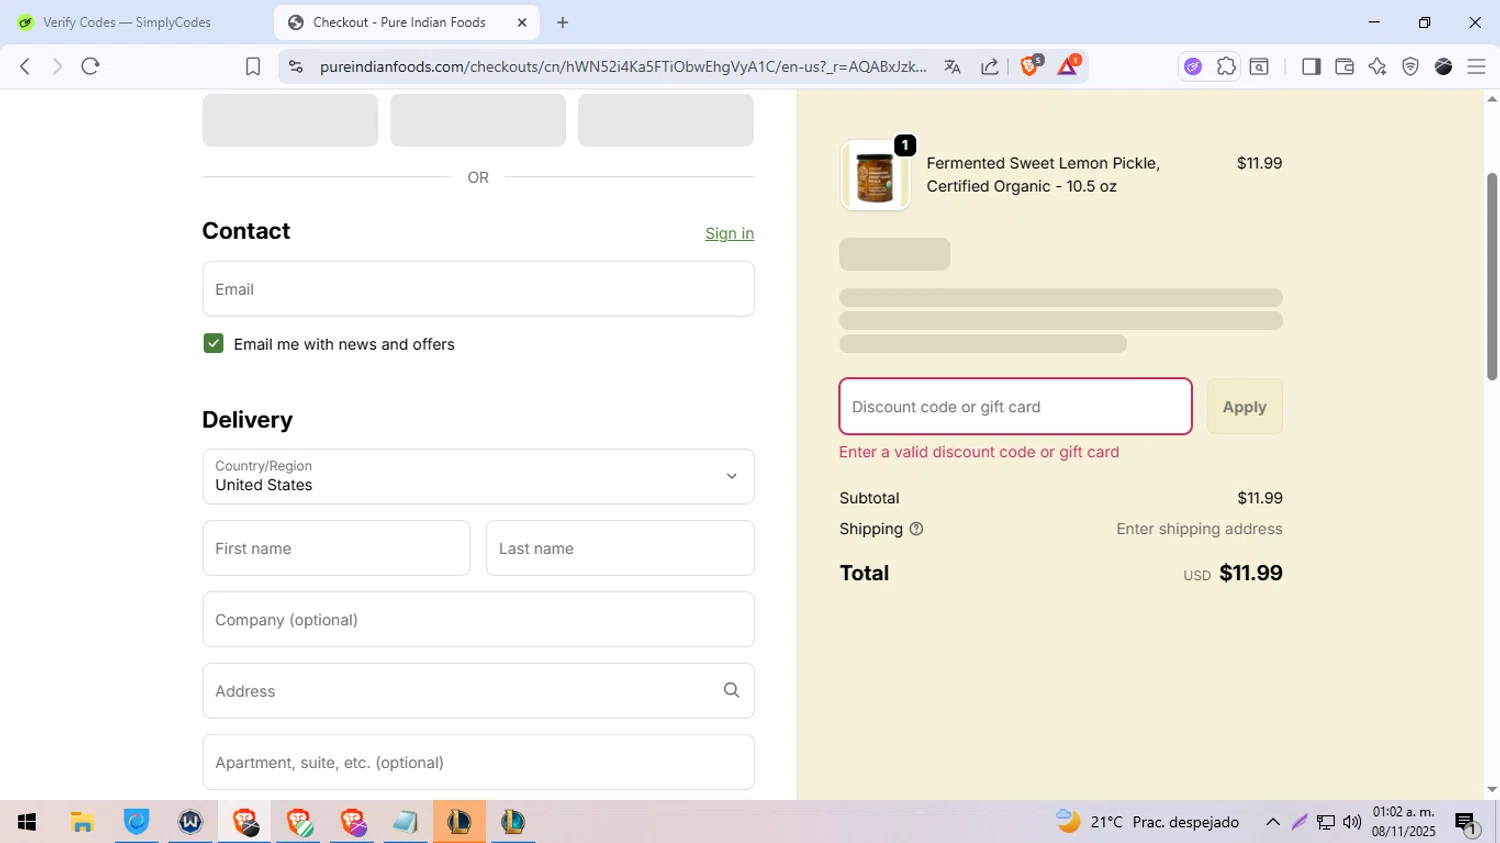Click the Shipping help question mark icon
Image resolution: width=1500 pixels, height=843 pixels.
(916, 529)
